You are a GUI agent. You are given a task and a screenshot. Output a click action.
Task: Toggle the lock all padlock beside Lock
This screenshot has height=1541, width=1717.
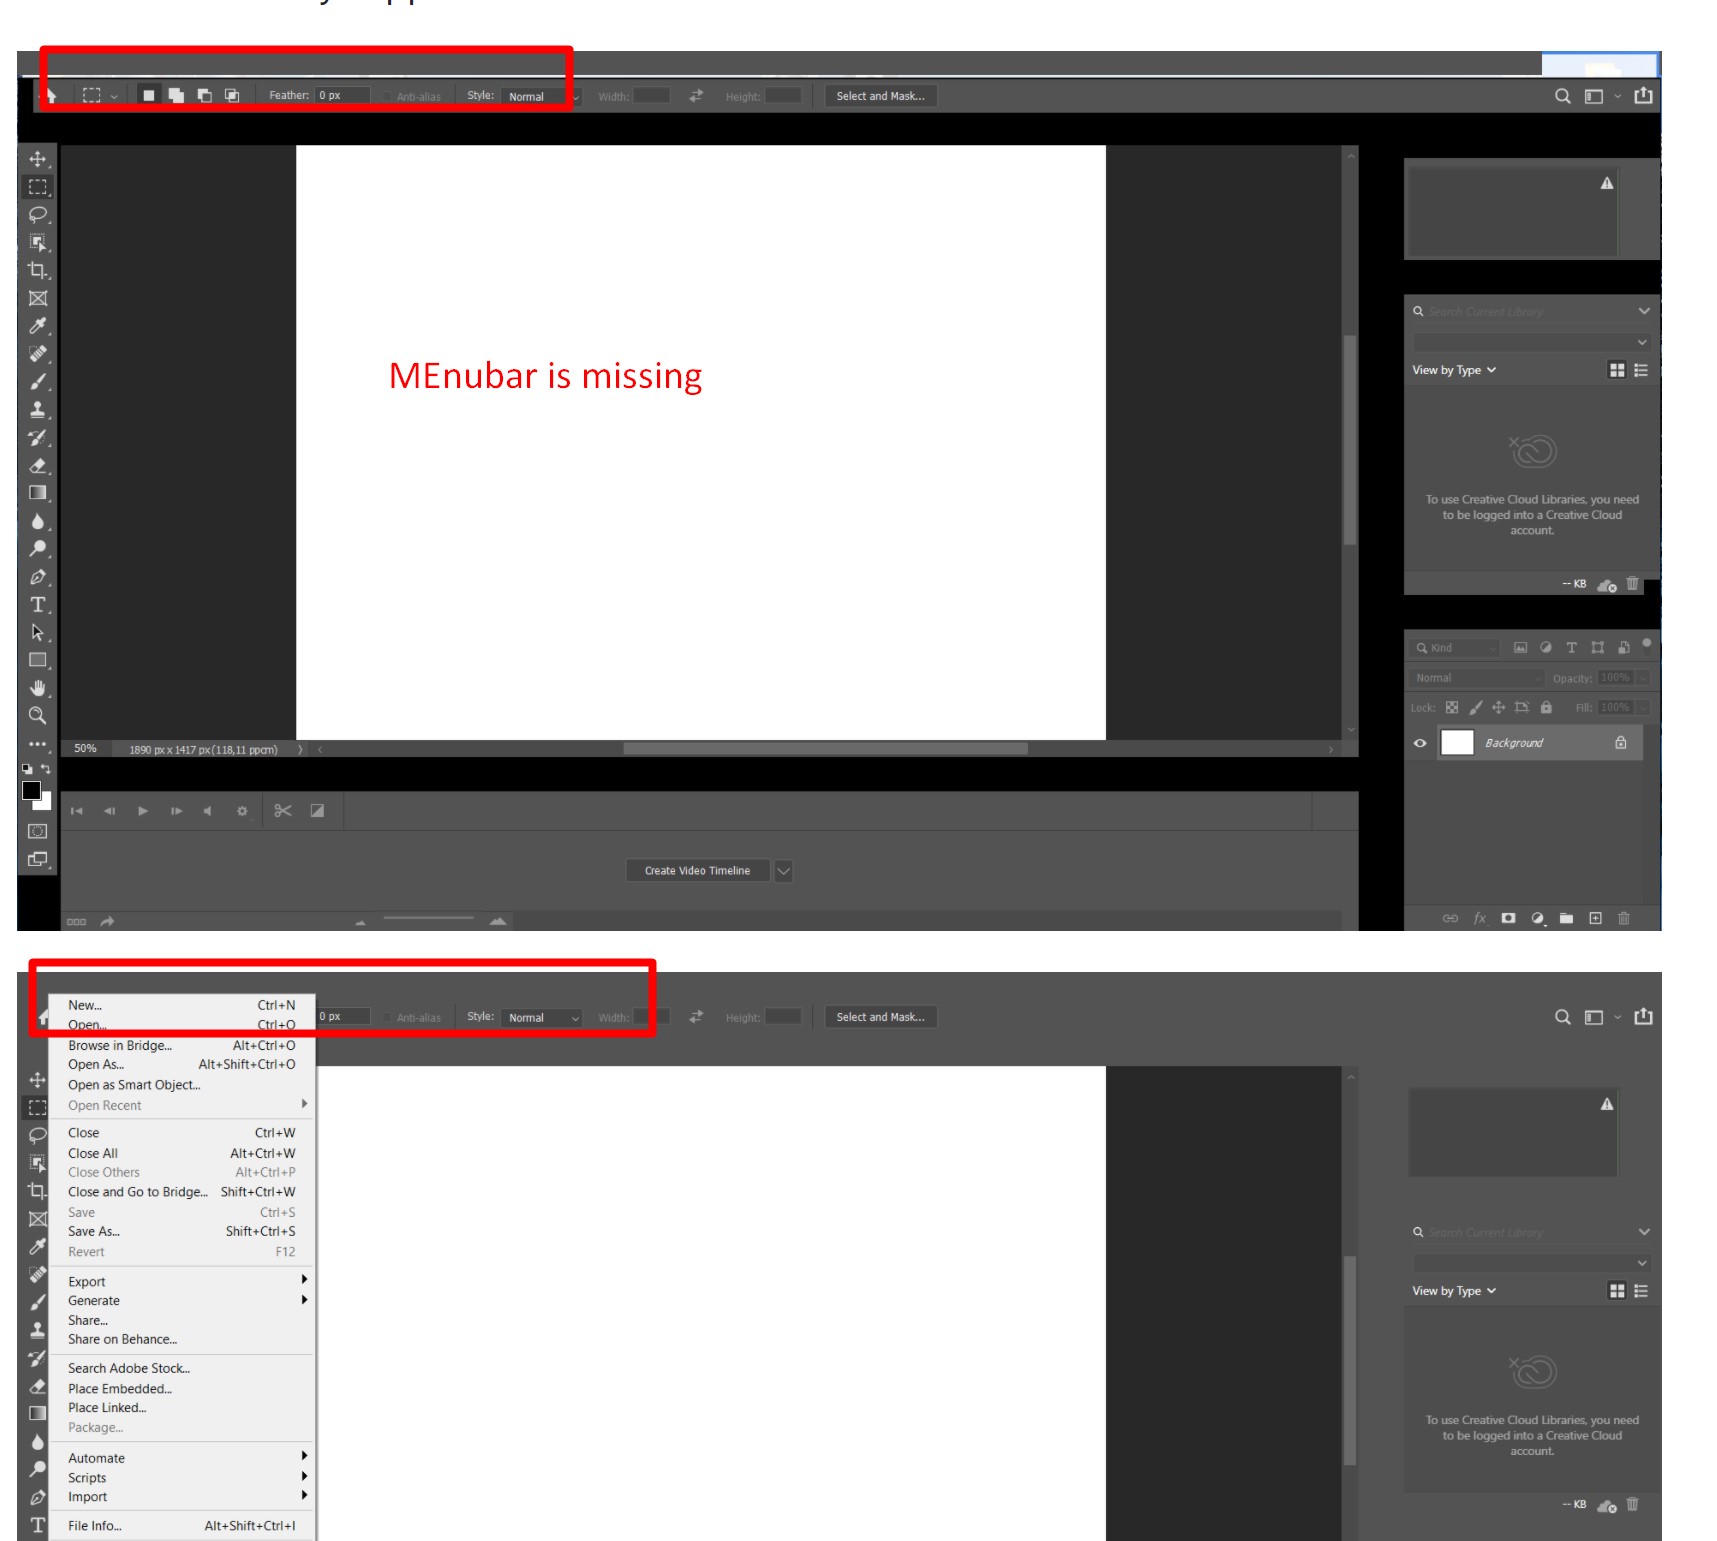point(1546,707)
